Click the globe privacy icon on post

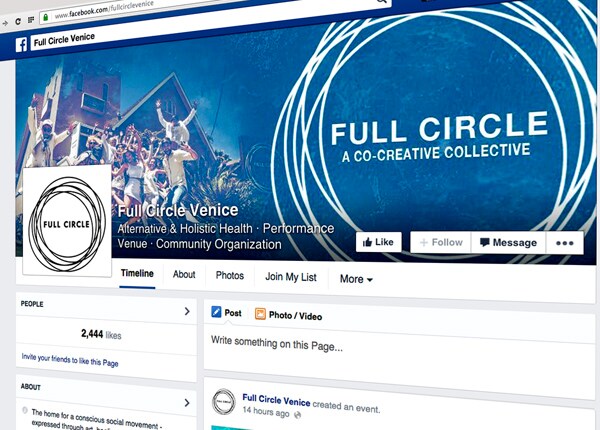coord(297,414)
